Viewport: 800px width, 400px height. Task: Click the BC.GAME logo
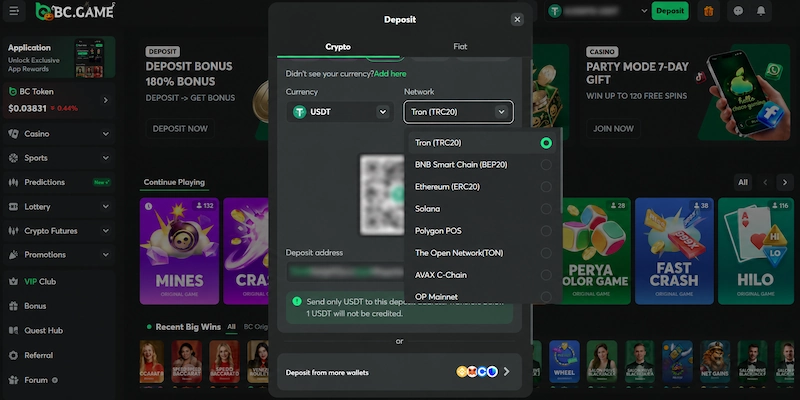coord(75,11)
